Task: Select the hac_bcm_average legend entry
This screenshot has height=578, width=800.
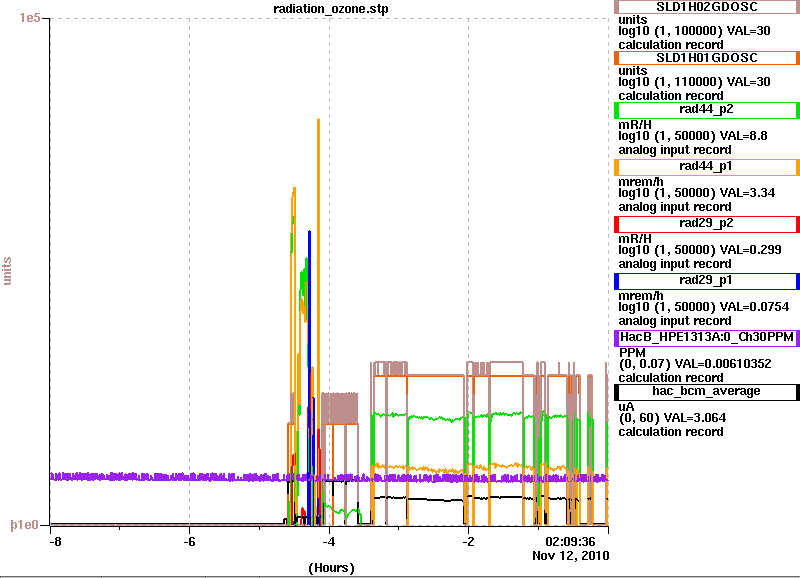Action: pyautogui.click(x=707, y=392)
